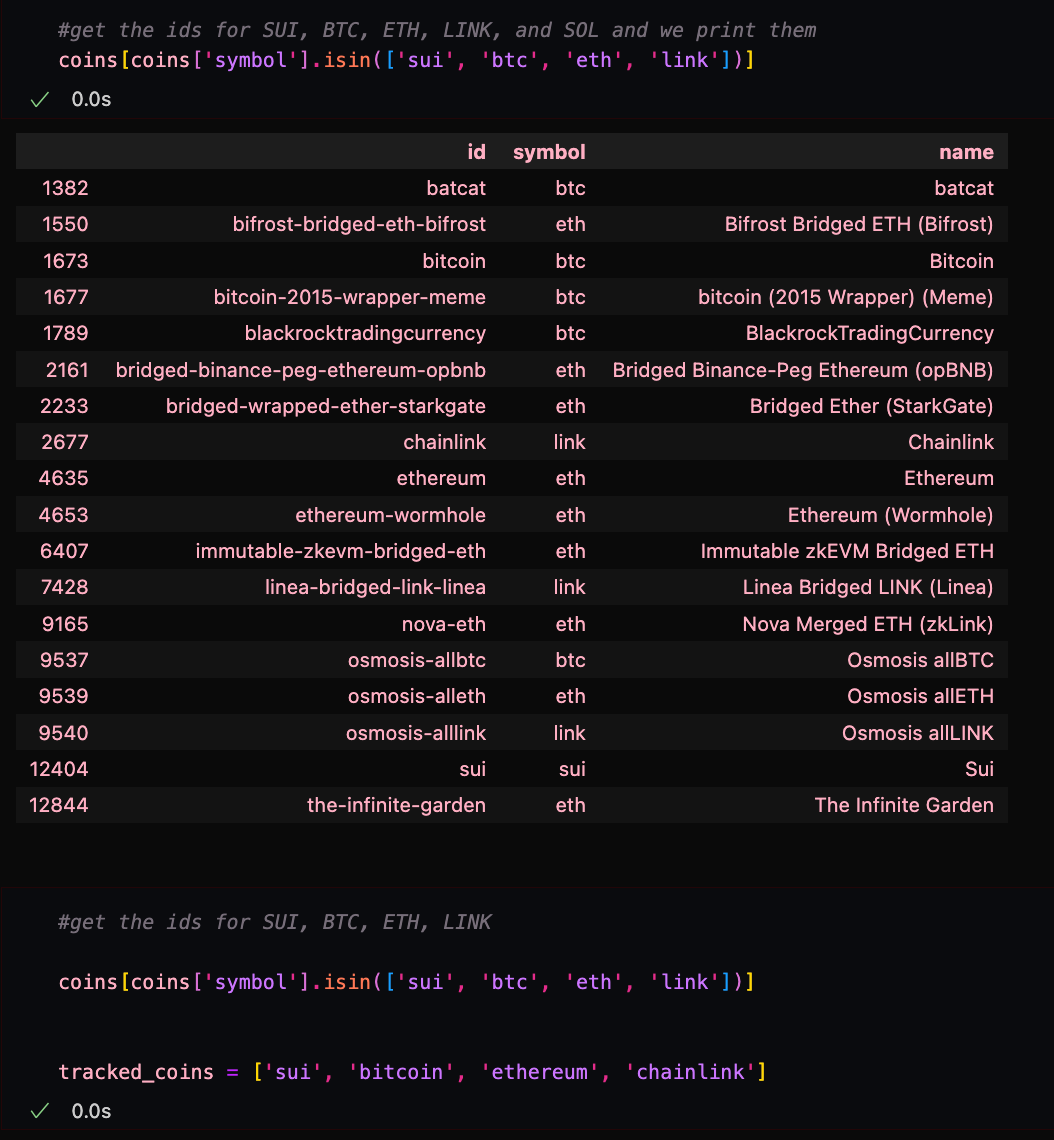The image size is (1054, 1140).
Task: Click row index 12404
Action: click(59, 769)
